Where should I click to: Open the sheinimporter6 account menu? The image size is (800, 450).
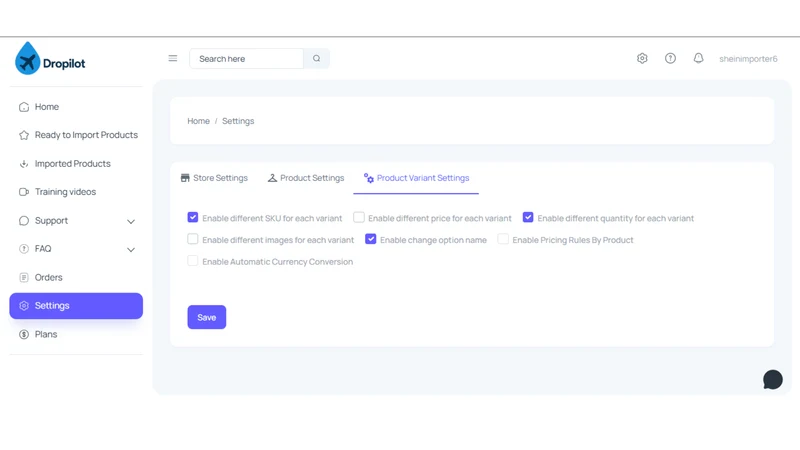748,59
